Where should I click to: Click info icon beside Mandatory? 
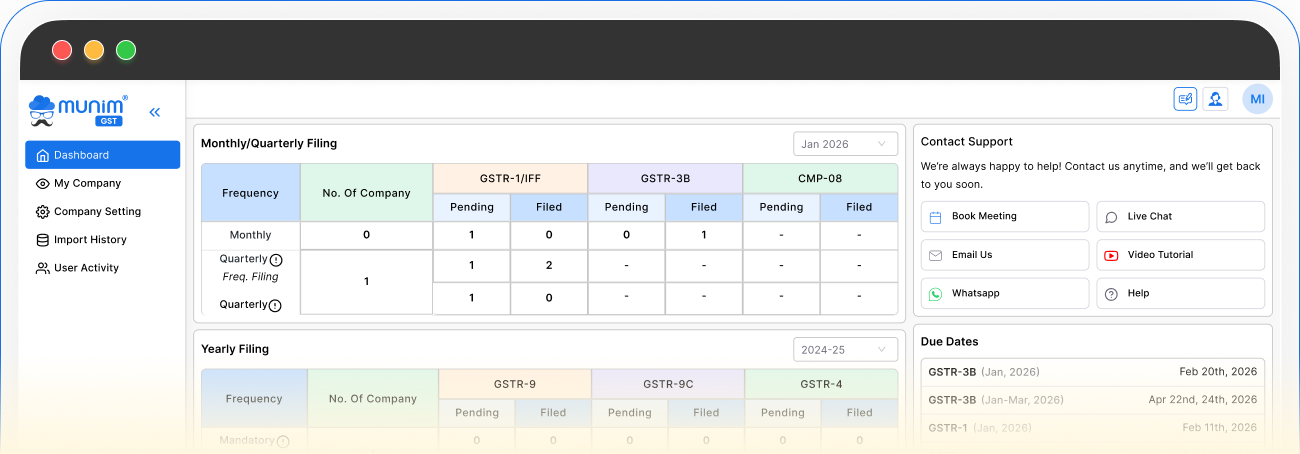pyautogui.click(x=283, y=441)
